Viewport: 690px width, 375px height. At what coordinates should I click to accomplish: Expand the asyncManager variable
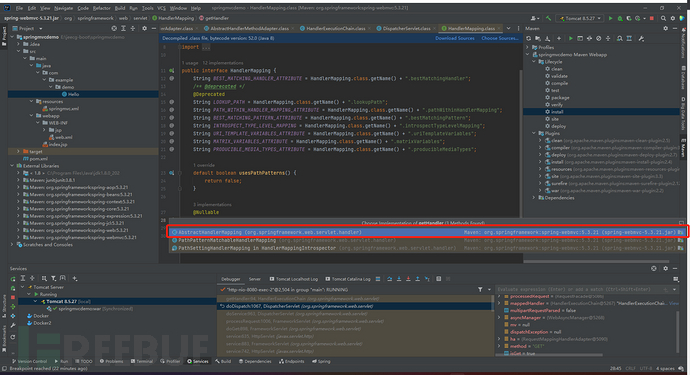point(499,317)
